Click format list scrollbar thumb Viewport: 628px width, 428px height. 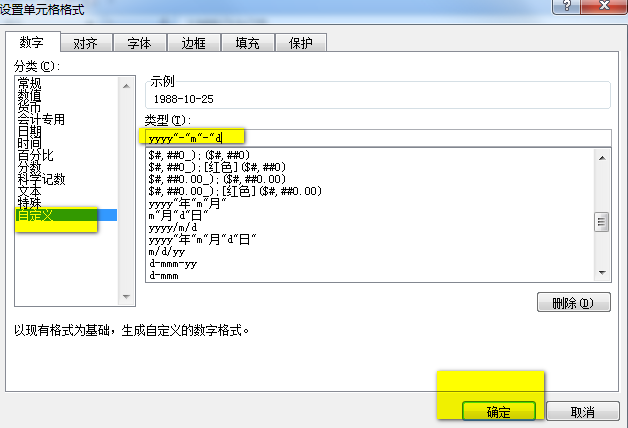(602, 222)
